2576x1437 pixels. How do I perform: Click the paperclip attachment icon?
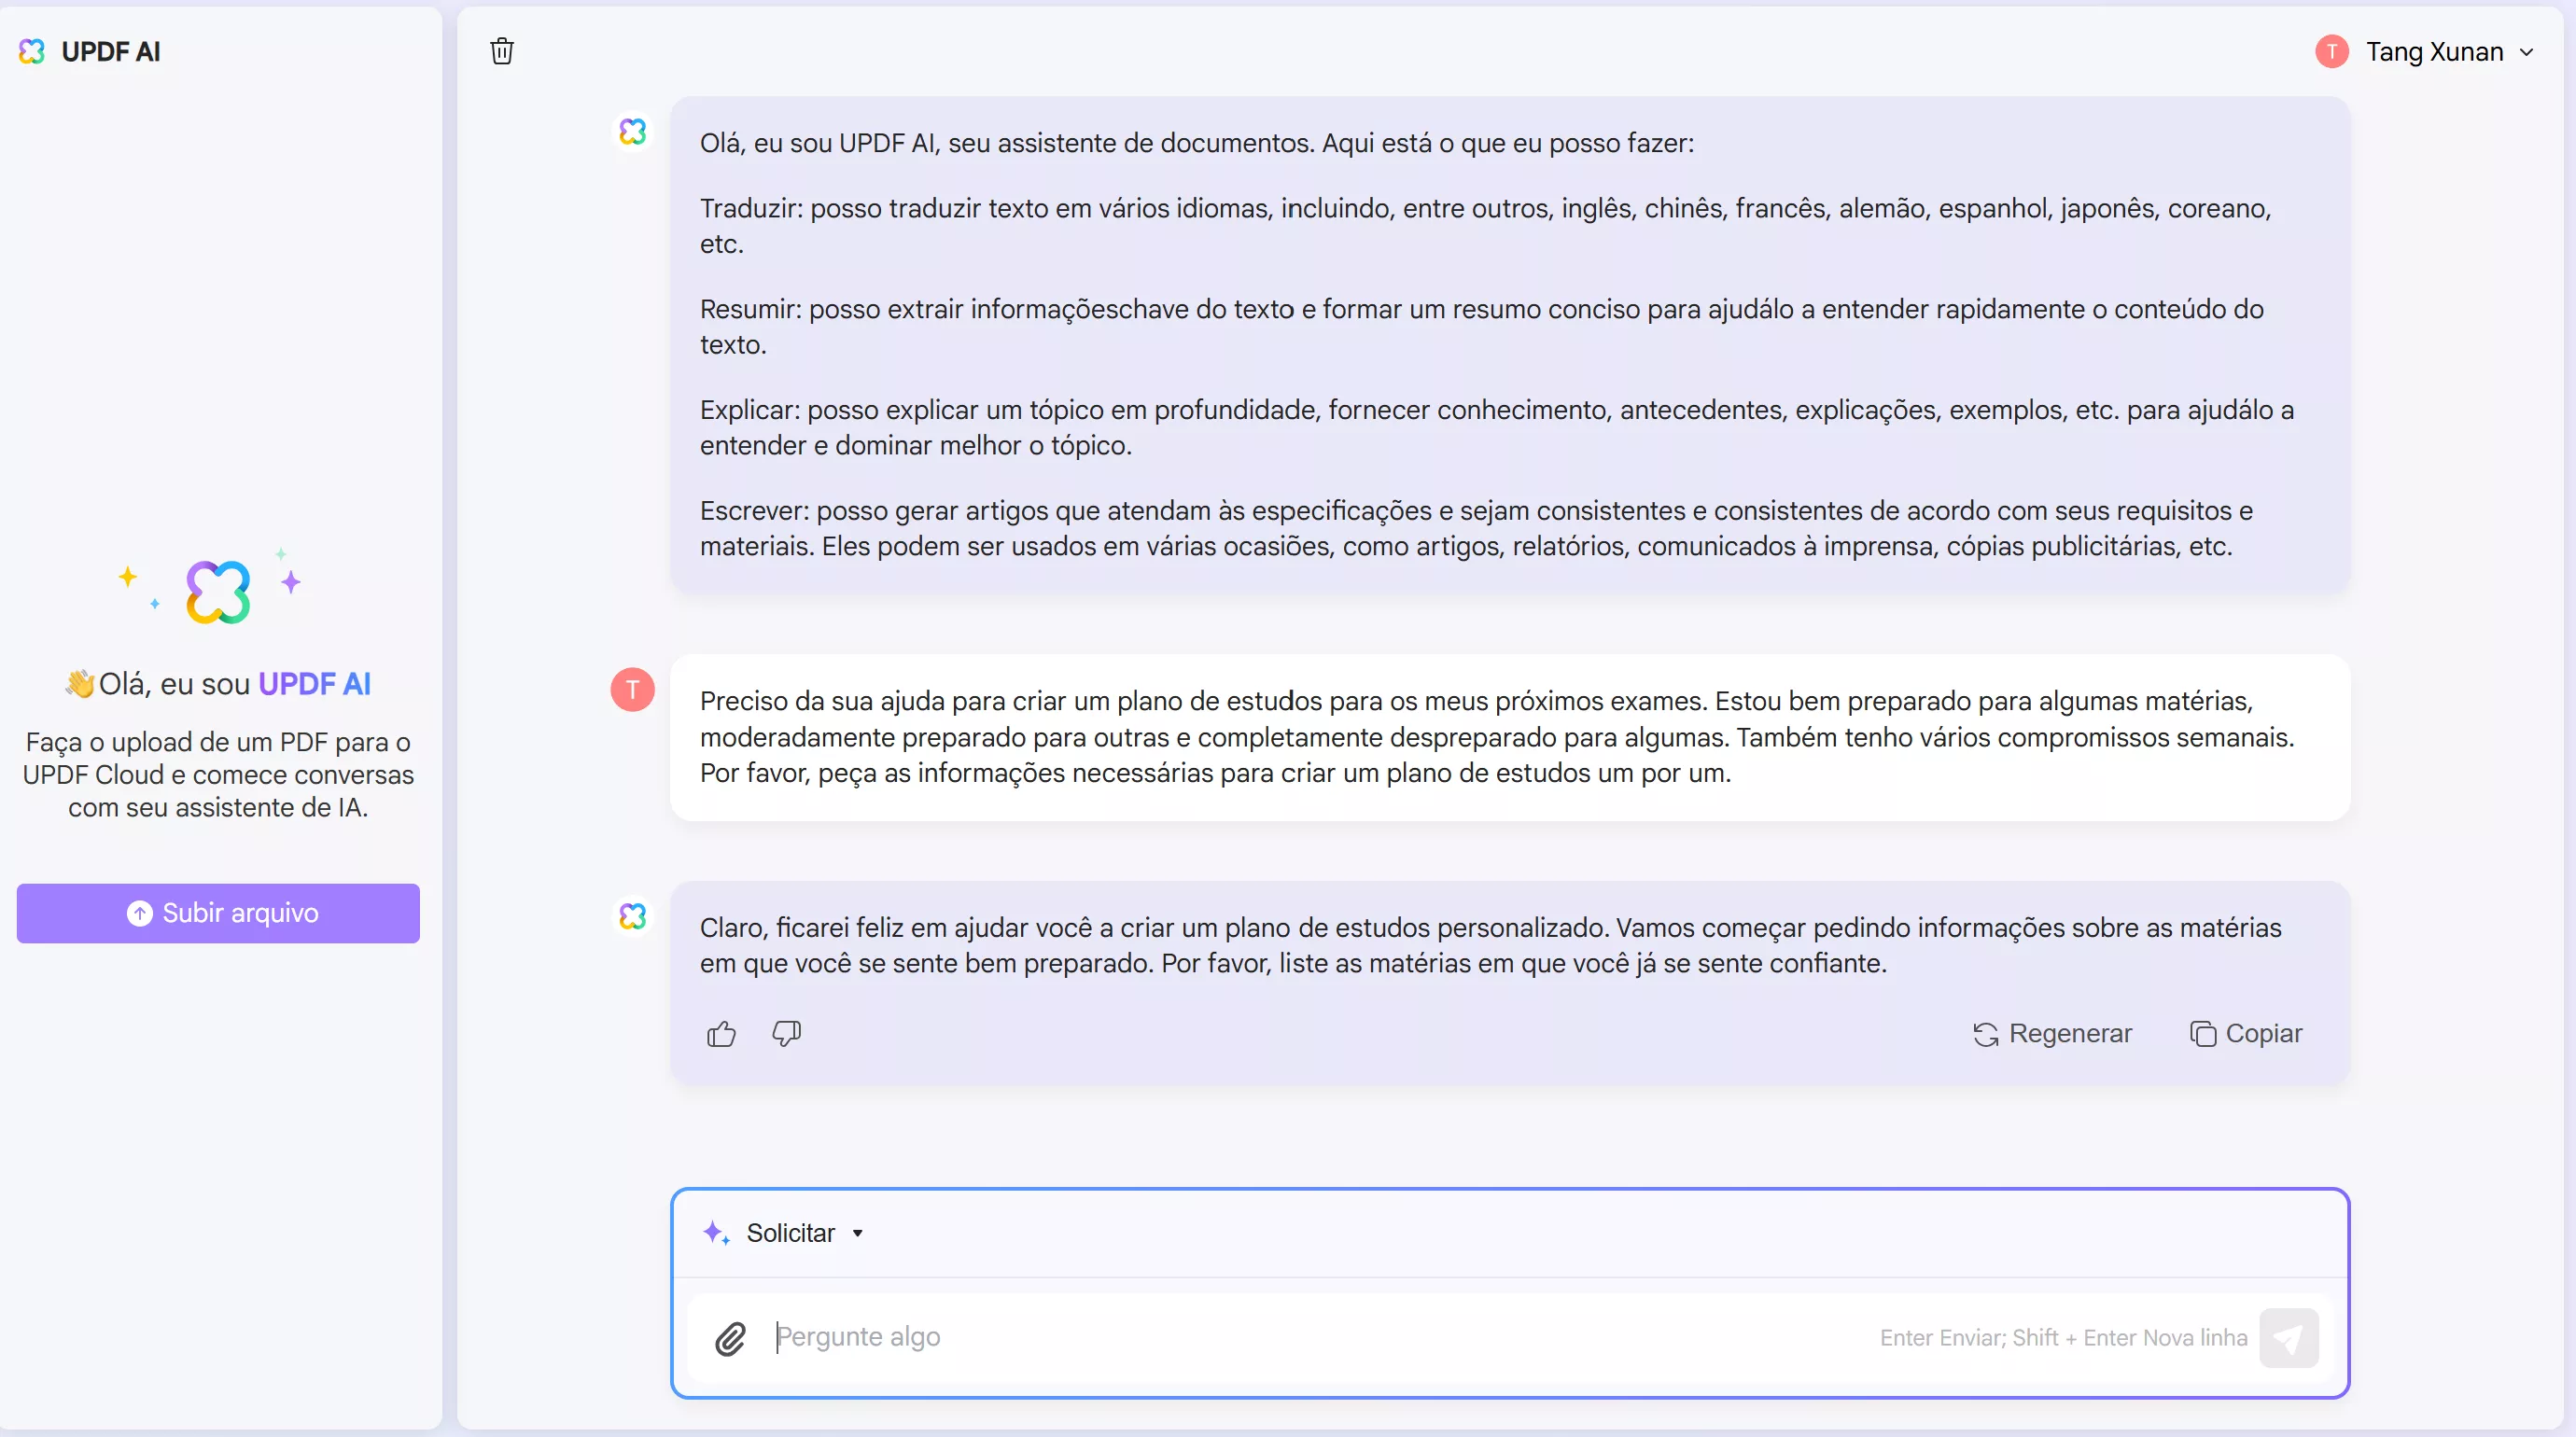(x=730, y=1338)
